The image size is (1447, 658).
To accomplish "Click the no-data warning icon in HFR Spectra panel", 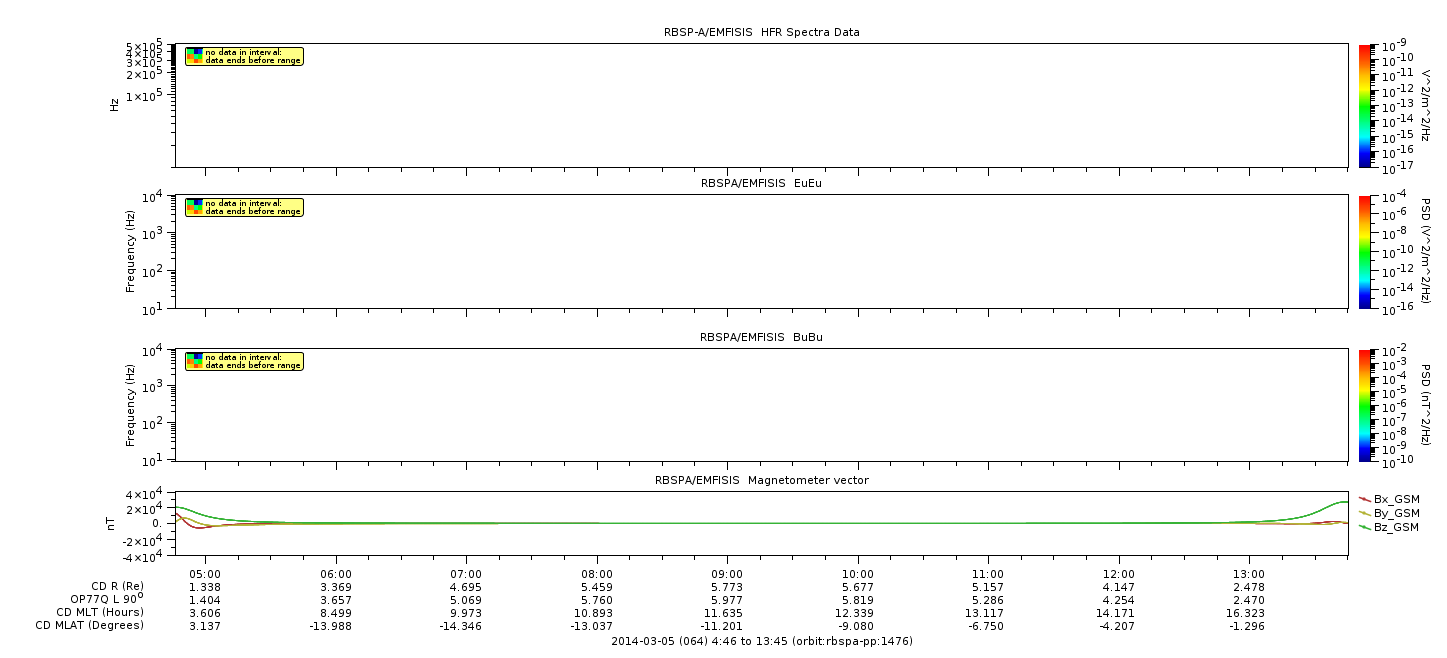I will coord(195,56).
